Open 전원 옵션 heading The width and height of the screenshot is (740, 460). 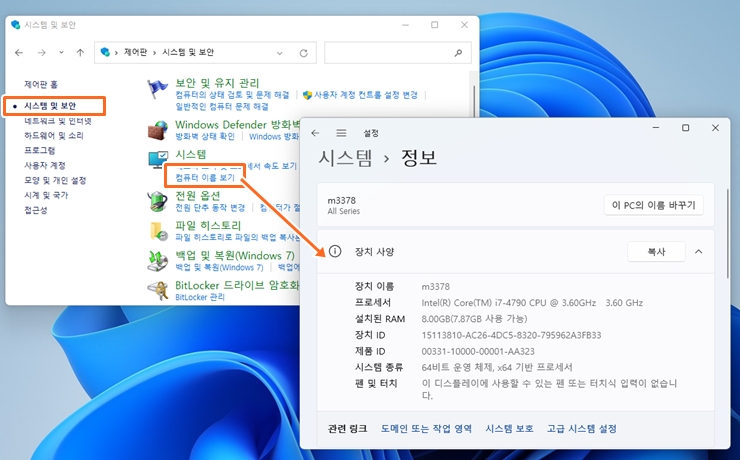198,195
